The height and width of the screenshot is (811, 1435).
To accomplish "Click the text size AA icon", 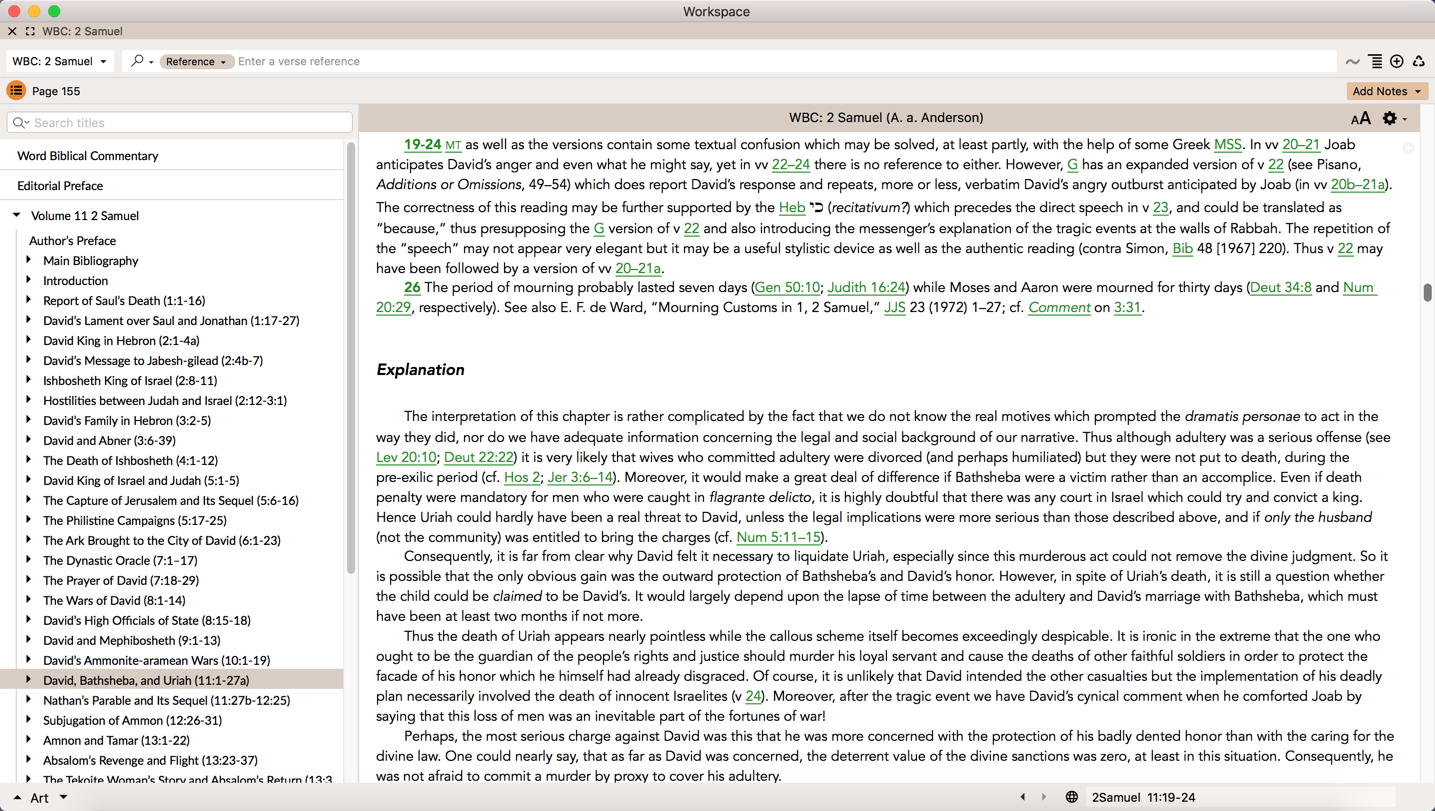I will tap(1360, 118).
